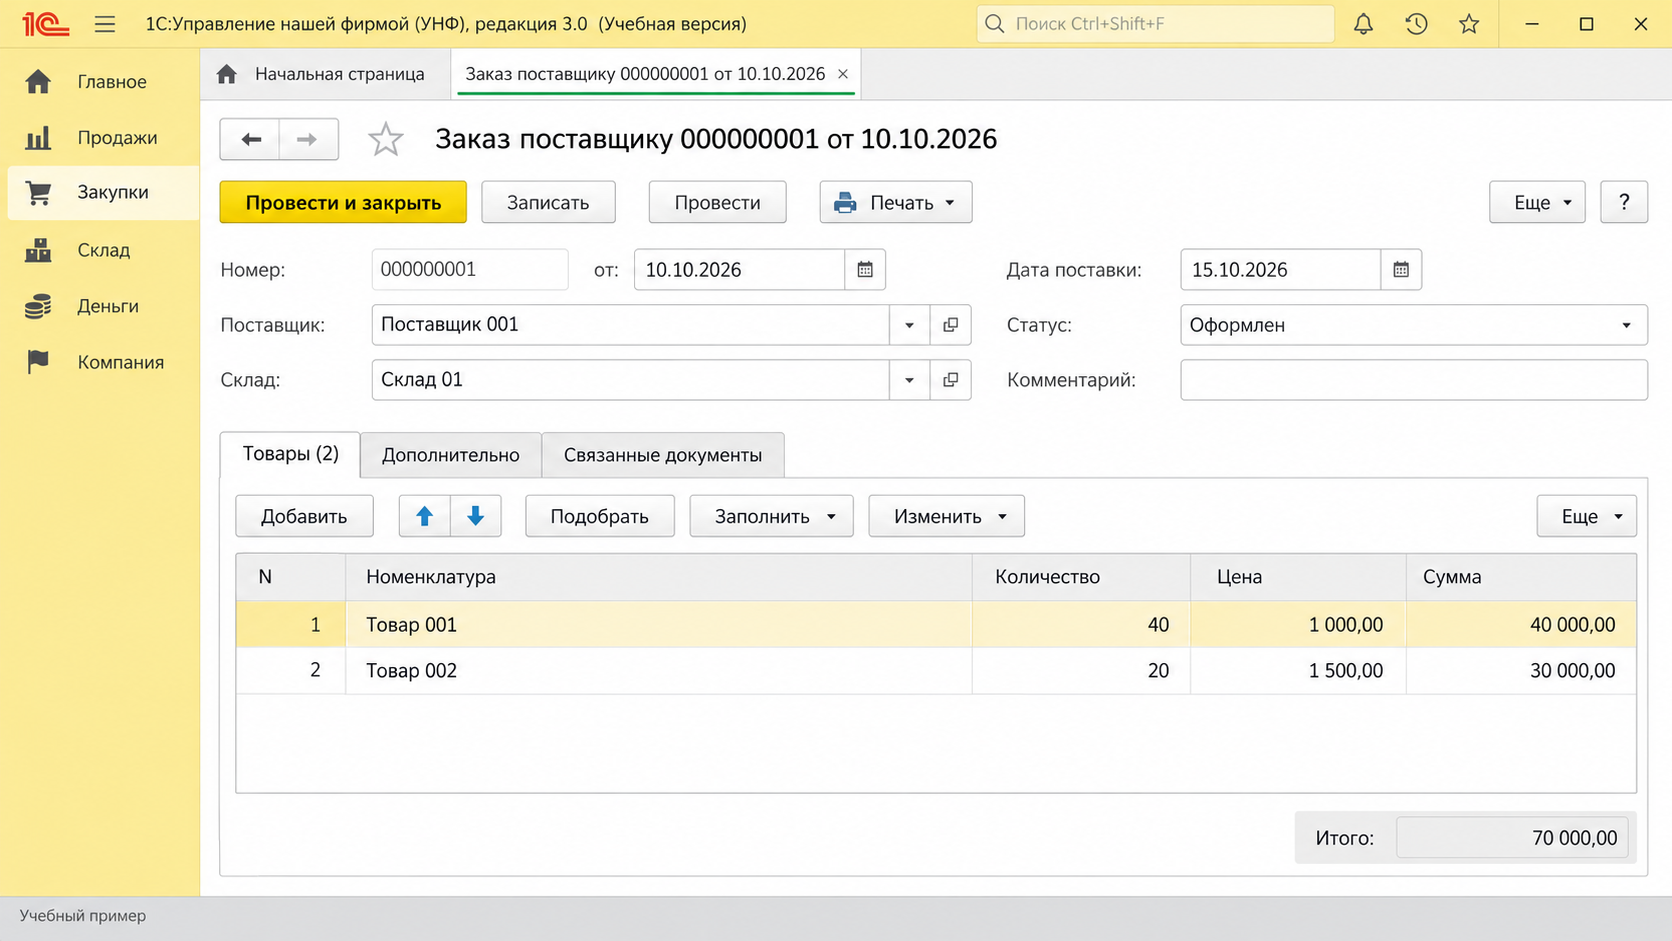This screenshot has height=941, width=1672.
Task: Expand the Заполнить dropdown
Action: pyautogui.click(x=771, y=516)
